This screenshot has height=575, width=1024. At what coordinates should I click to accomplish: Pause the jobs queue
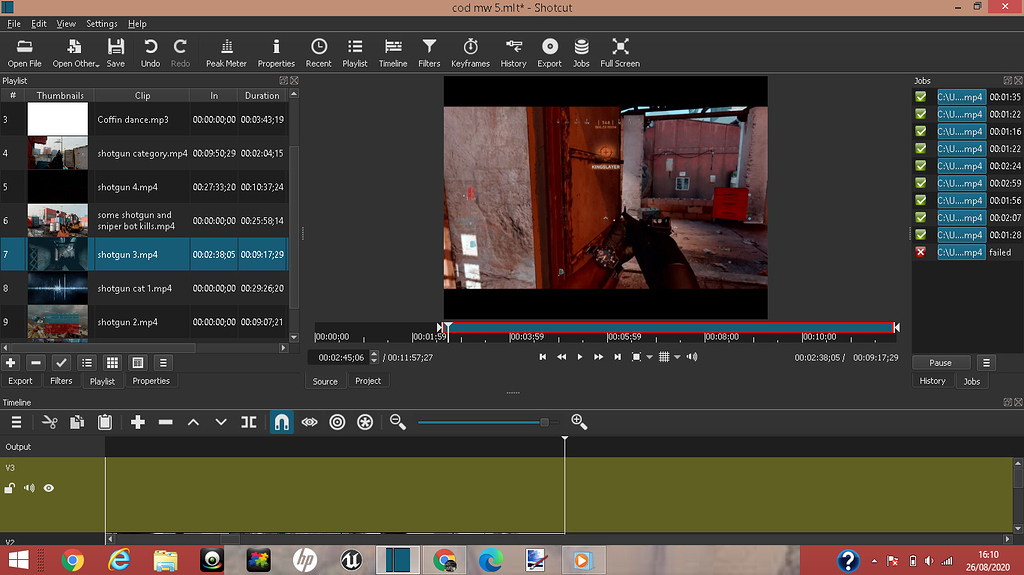[x=940, y=363]
